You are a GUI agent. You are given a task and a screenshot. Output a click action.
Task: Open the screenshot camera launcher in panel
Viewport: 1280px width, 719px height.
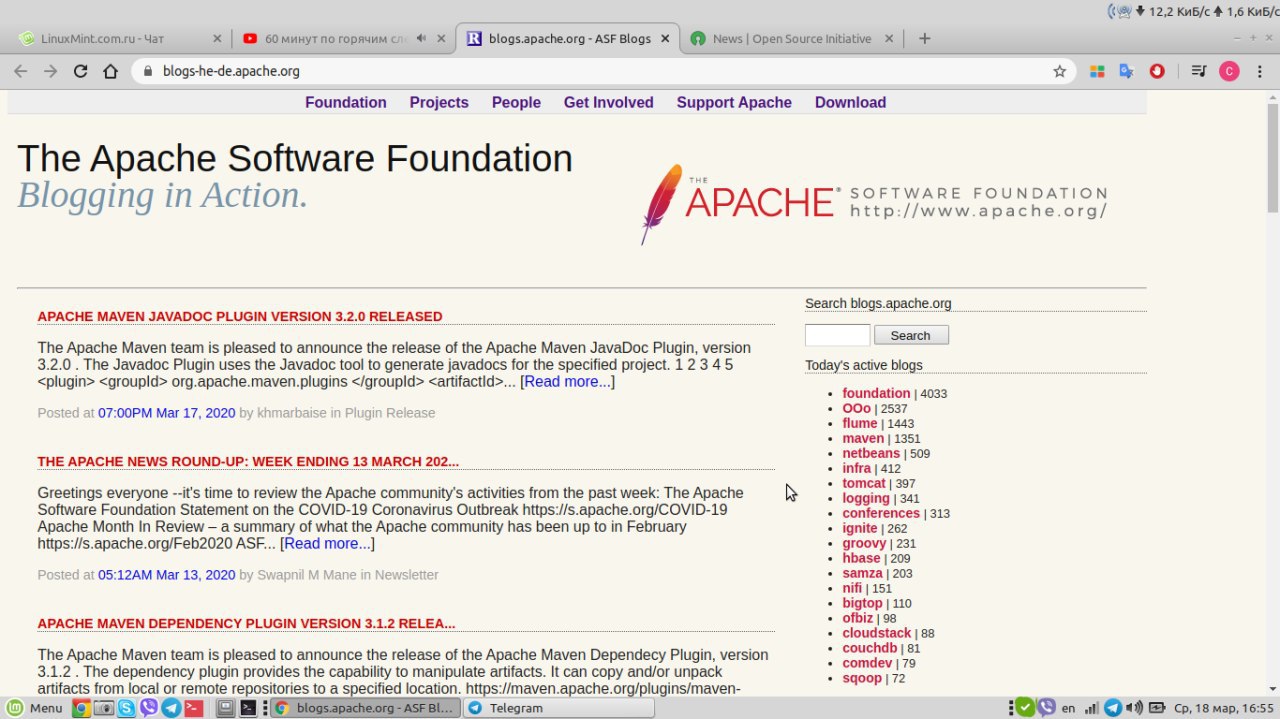(x=103, y=708)
